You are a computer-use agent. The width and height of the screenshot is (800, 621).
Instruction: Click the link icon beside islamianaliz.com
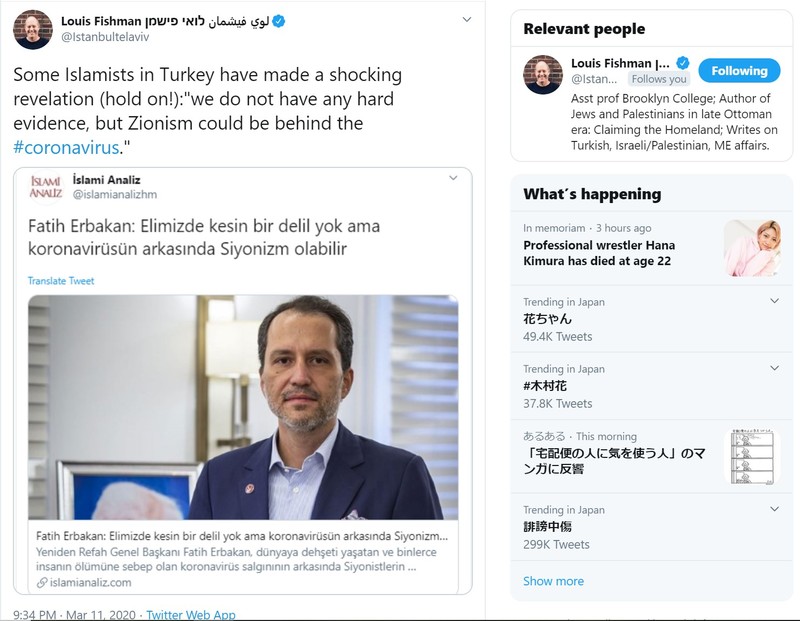(41, 582)
